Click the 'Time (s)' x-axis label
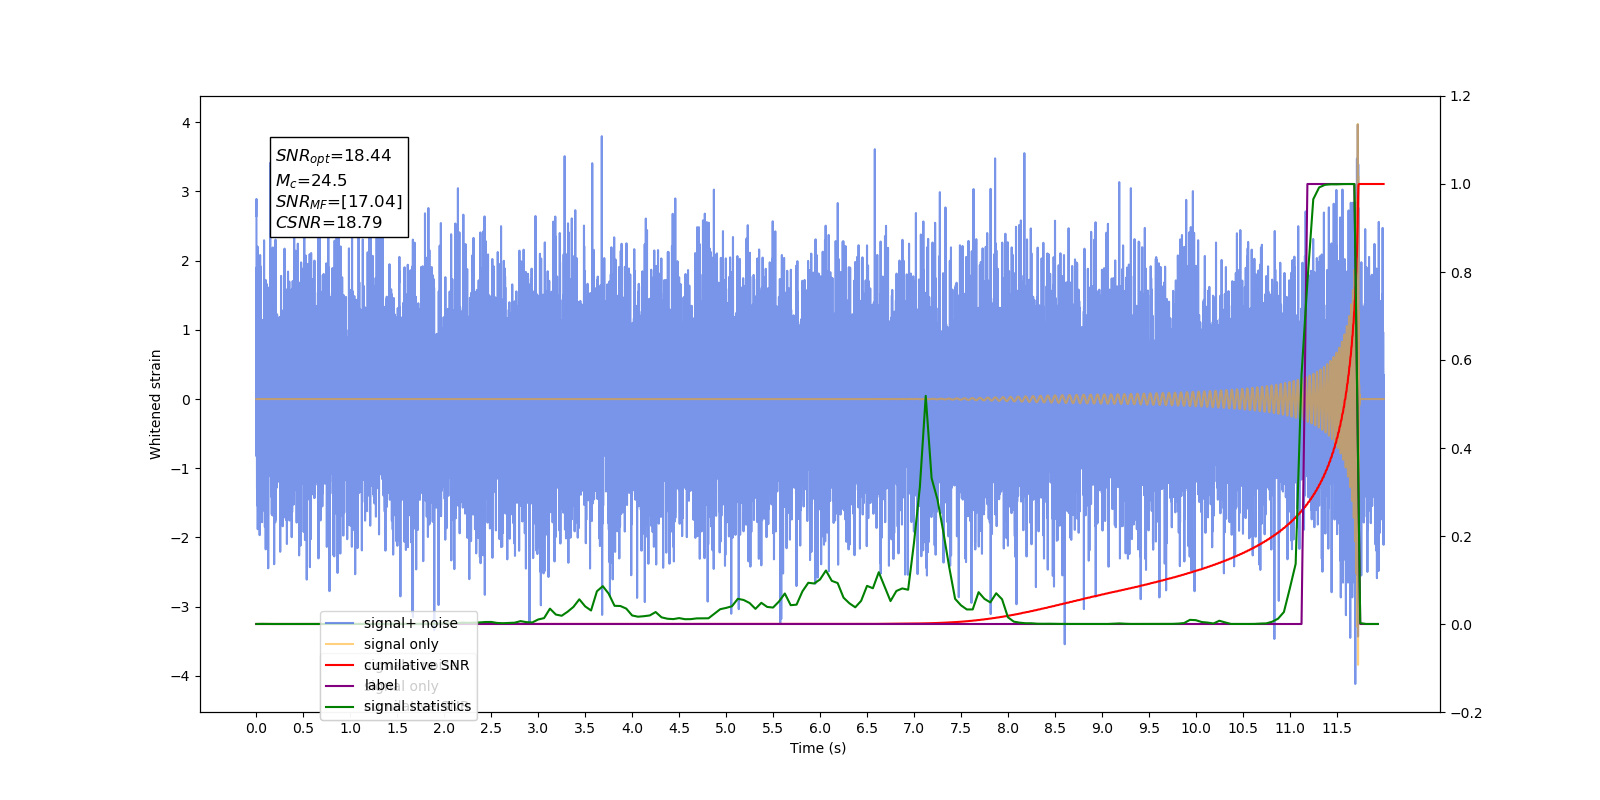Screen dimensions: 1600x800 (x=818, y=748)
